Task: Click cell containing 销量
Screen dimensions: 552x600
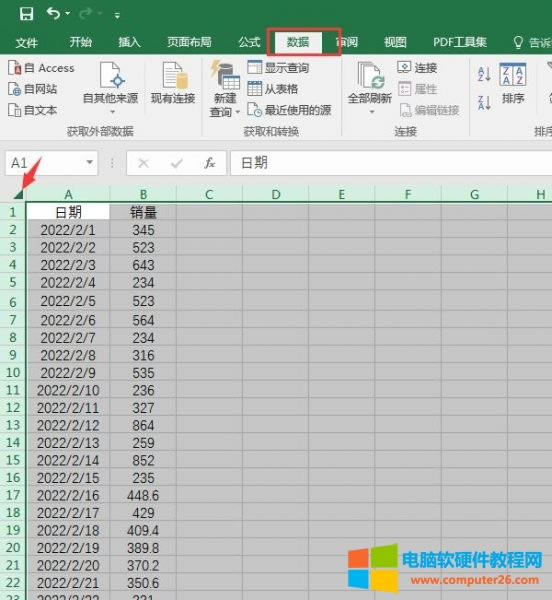Action: coord(143,212)
